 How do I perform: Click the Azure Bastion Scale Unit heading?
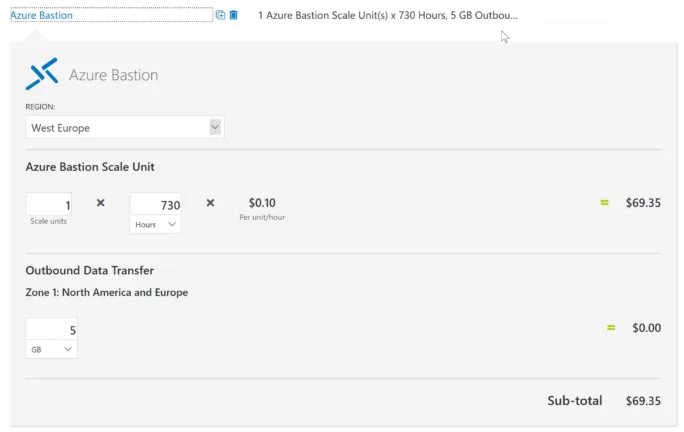[90, 167]
